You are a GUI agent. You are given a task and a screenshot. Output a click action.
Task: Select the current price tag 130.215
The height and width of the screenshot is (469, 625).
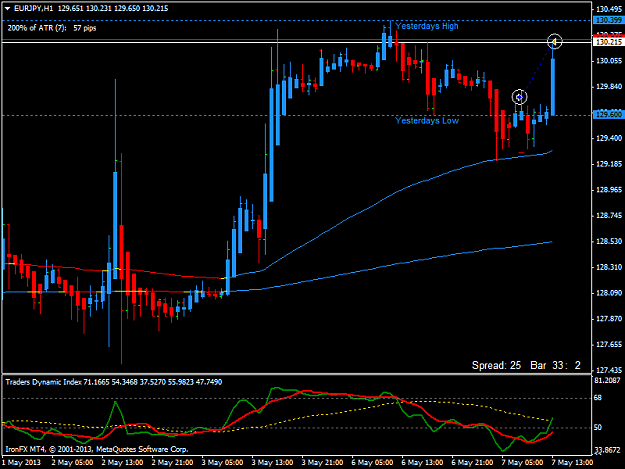[x=608, y=42]
